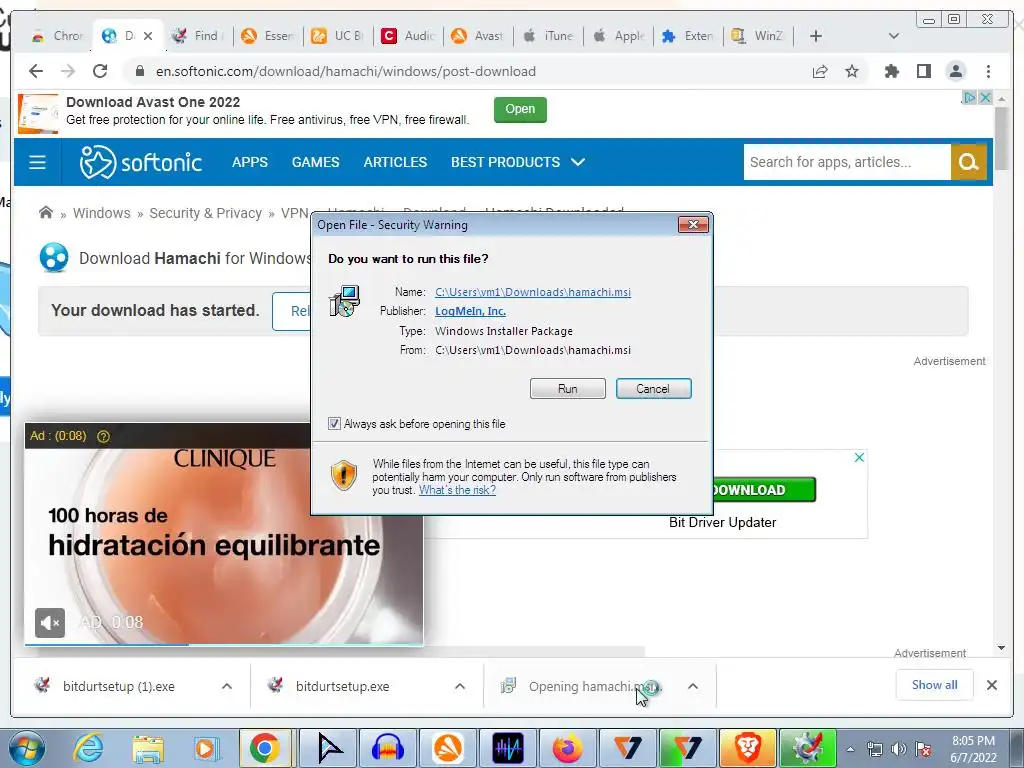The height and width of the screenshot is (768, 1024).
Task: Click the breadcrumb home icon
Action: 46,213
